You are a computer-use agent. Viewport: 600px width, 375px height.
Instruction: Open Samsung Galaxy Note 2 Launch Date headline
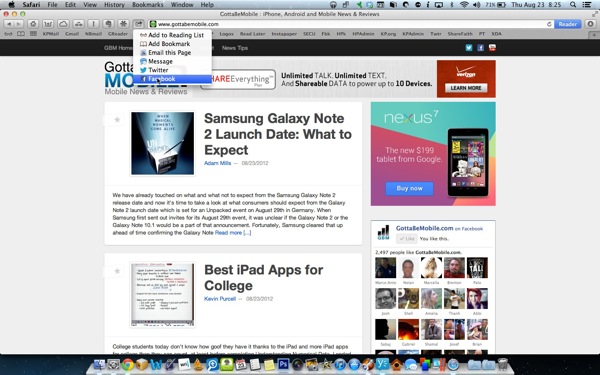coord(278,134)
